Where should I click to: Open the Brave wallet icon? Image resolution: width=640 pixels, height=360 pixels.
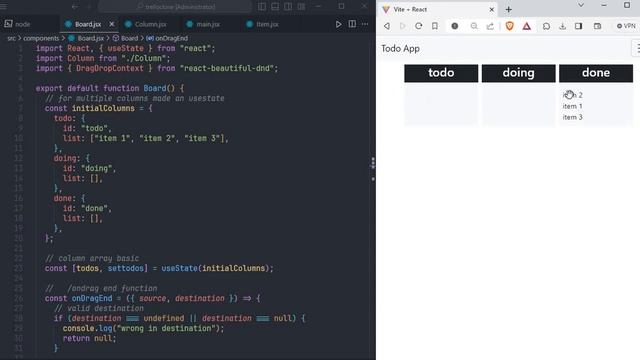tap(598, 26)
